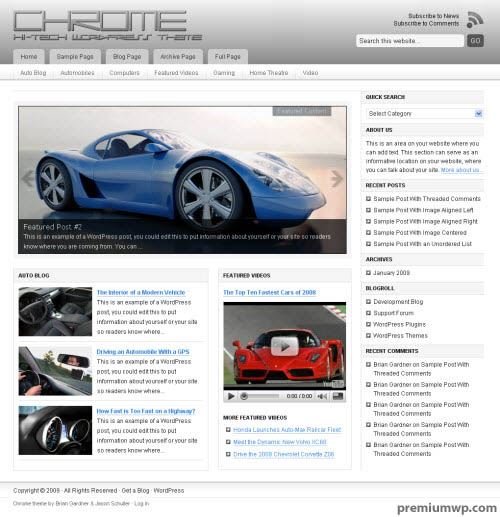
Task: Click the Featured Content label on slider
Action: click(302, 111)
